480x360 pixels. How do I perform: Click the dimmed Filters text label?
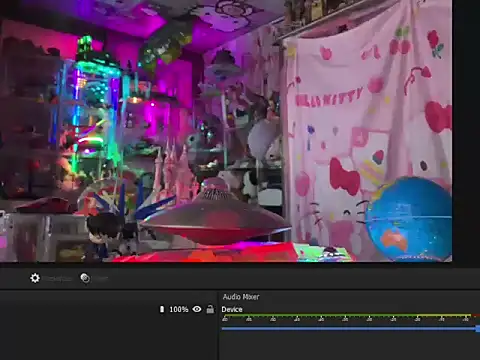101,279
